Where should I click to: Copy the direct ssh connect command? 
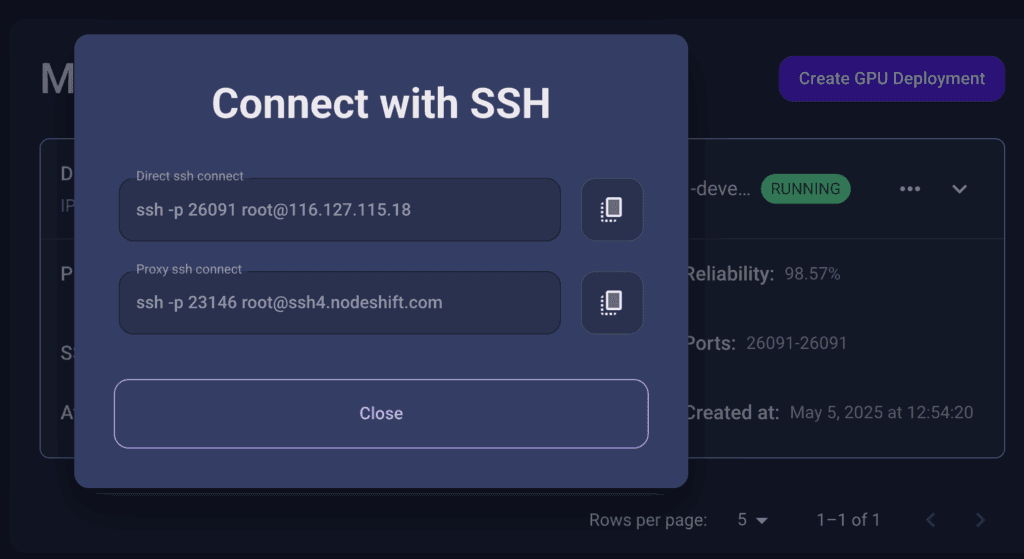click(612, 210)
